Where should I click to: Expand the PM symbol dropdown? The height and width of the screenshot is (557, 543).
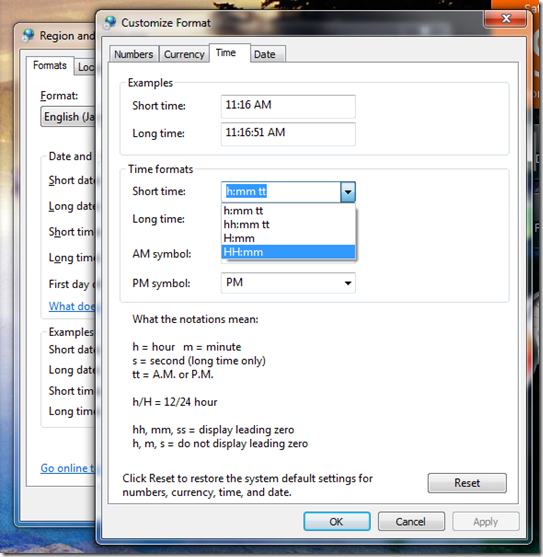[348, 283]
